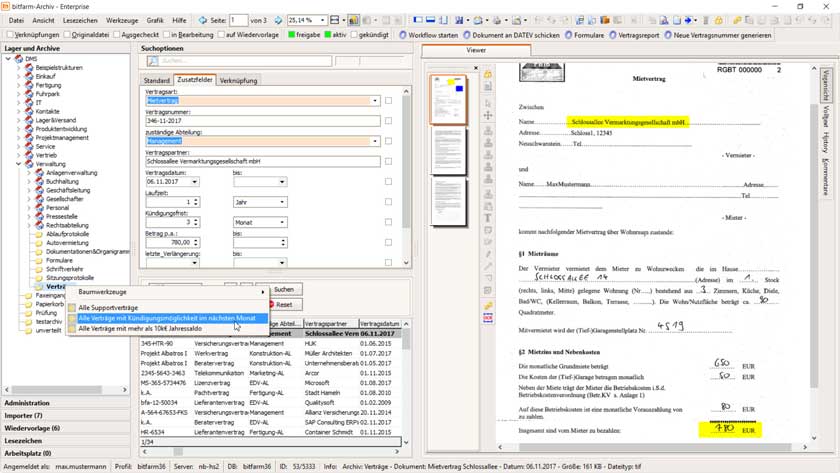Viewport: 840px width, 473px height.
Task: Click the Seite page number field
Action: tap(238, 20)
